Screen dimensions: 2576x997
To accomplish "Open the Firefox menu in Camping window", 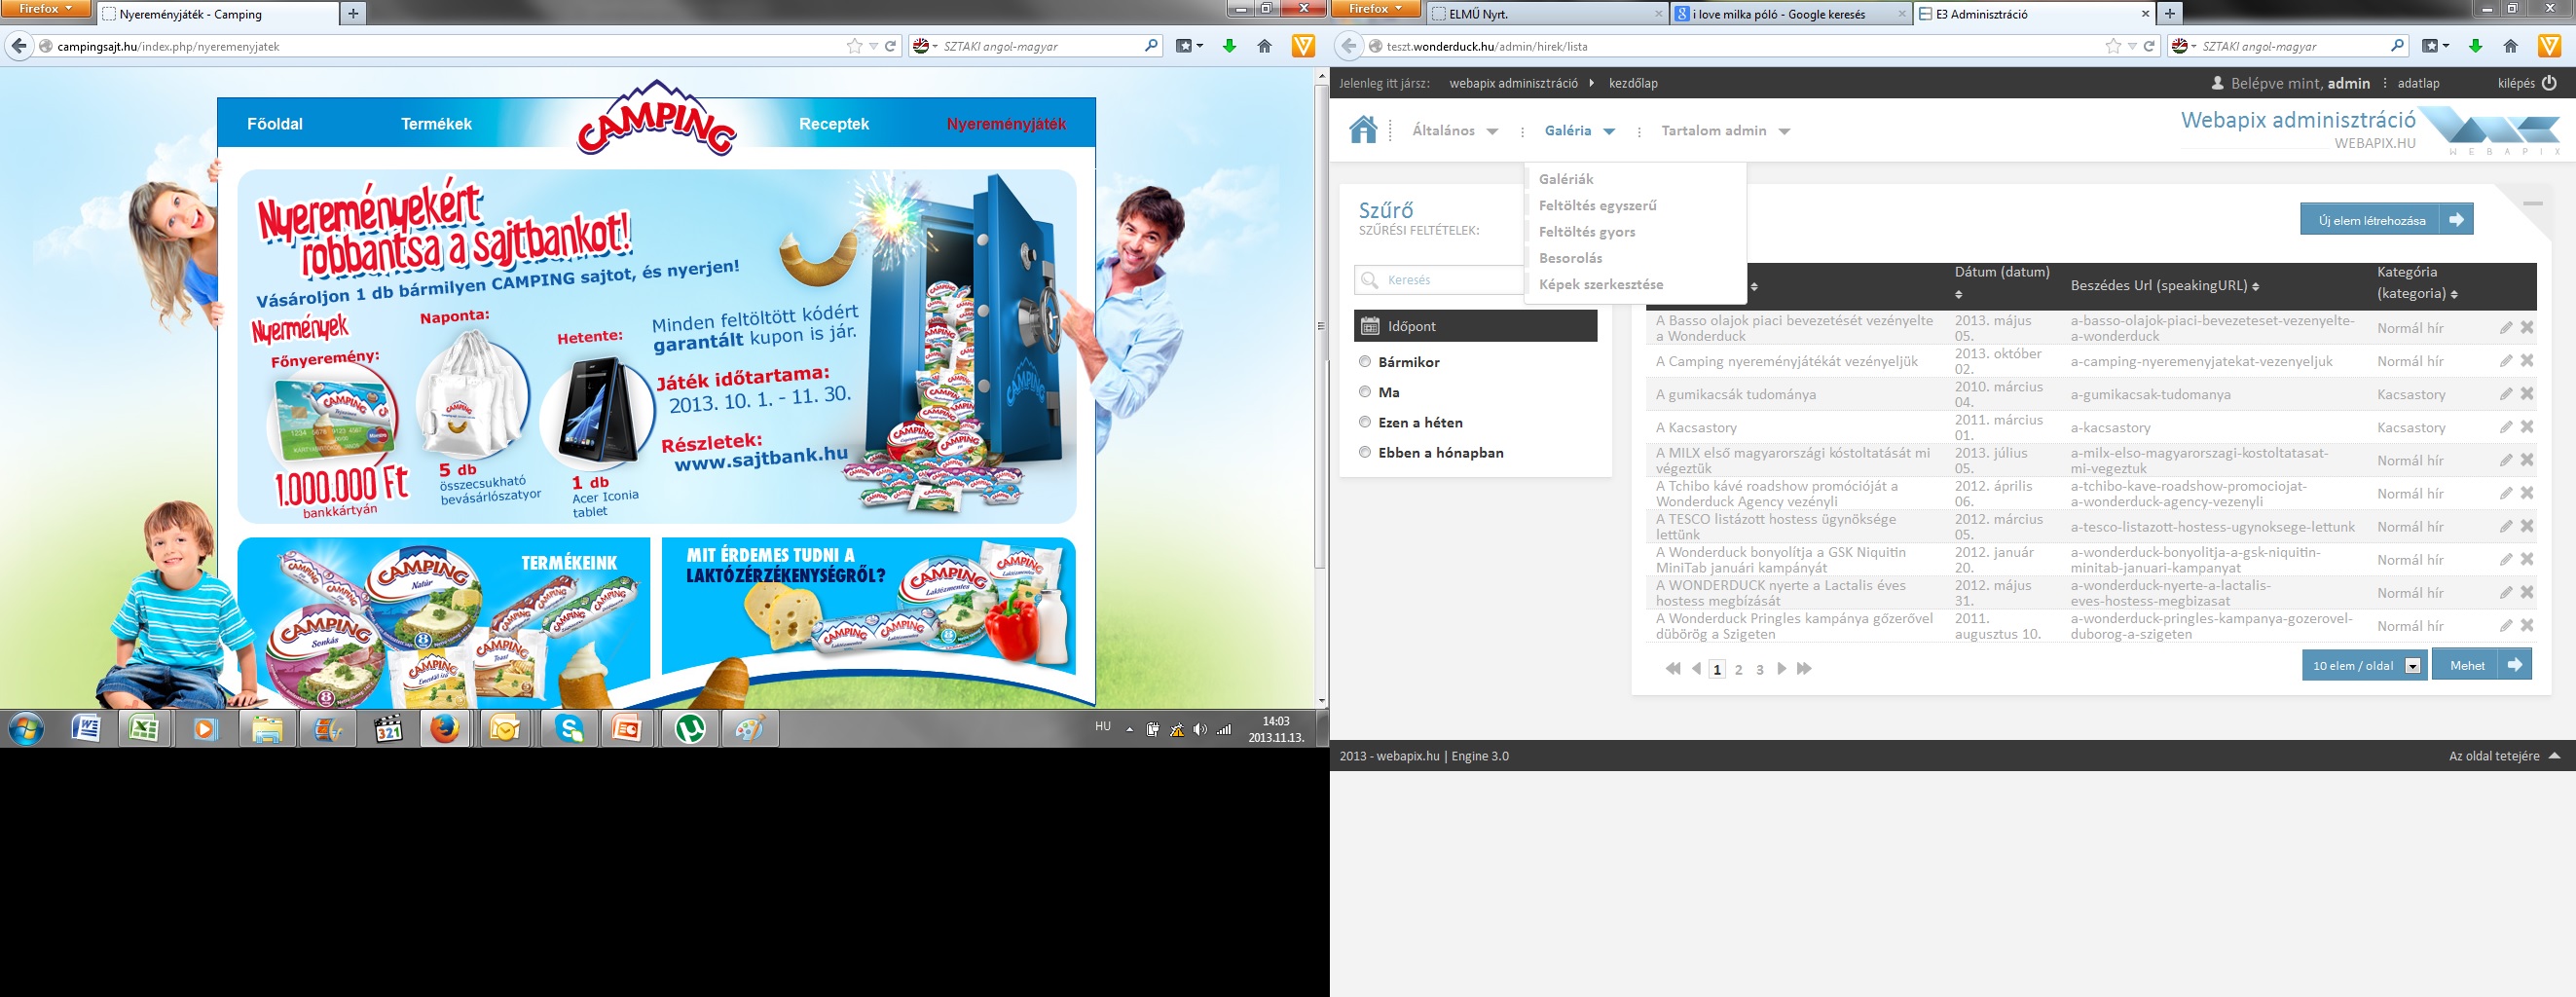I will pyautogui.click(x=46, y=8).
